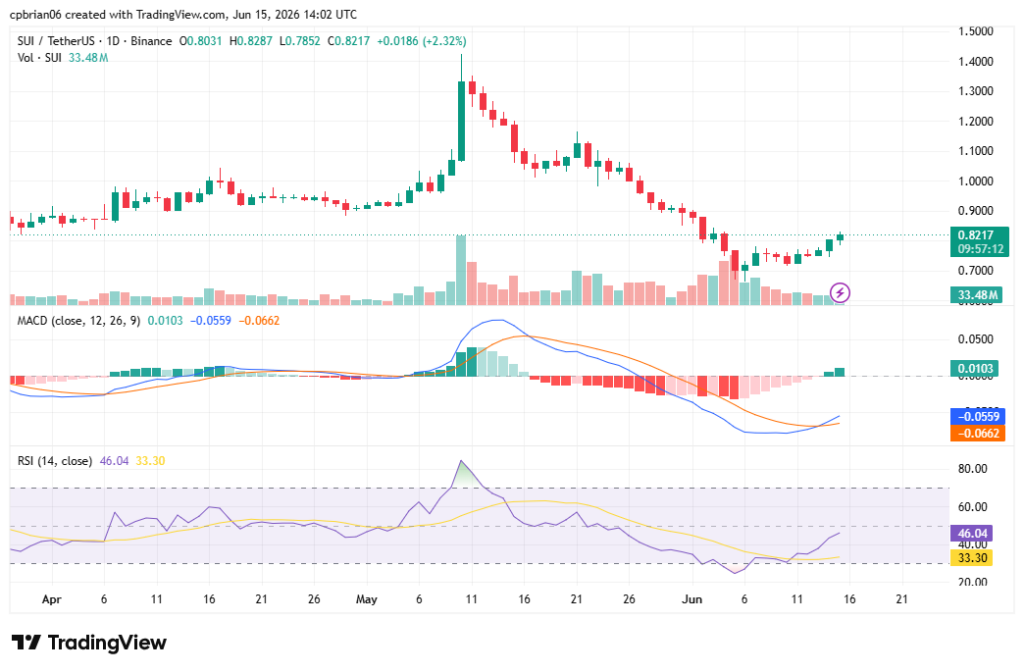Click the change value +0.0186 (+2.32%)
This screenshot has height=672, width=1024.
pyautogui.click(x=422, y=41)
